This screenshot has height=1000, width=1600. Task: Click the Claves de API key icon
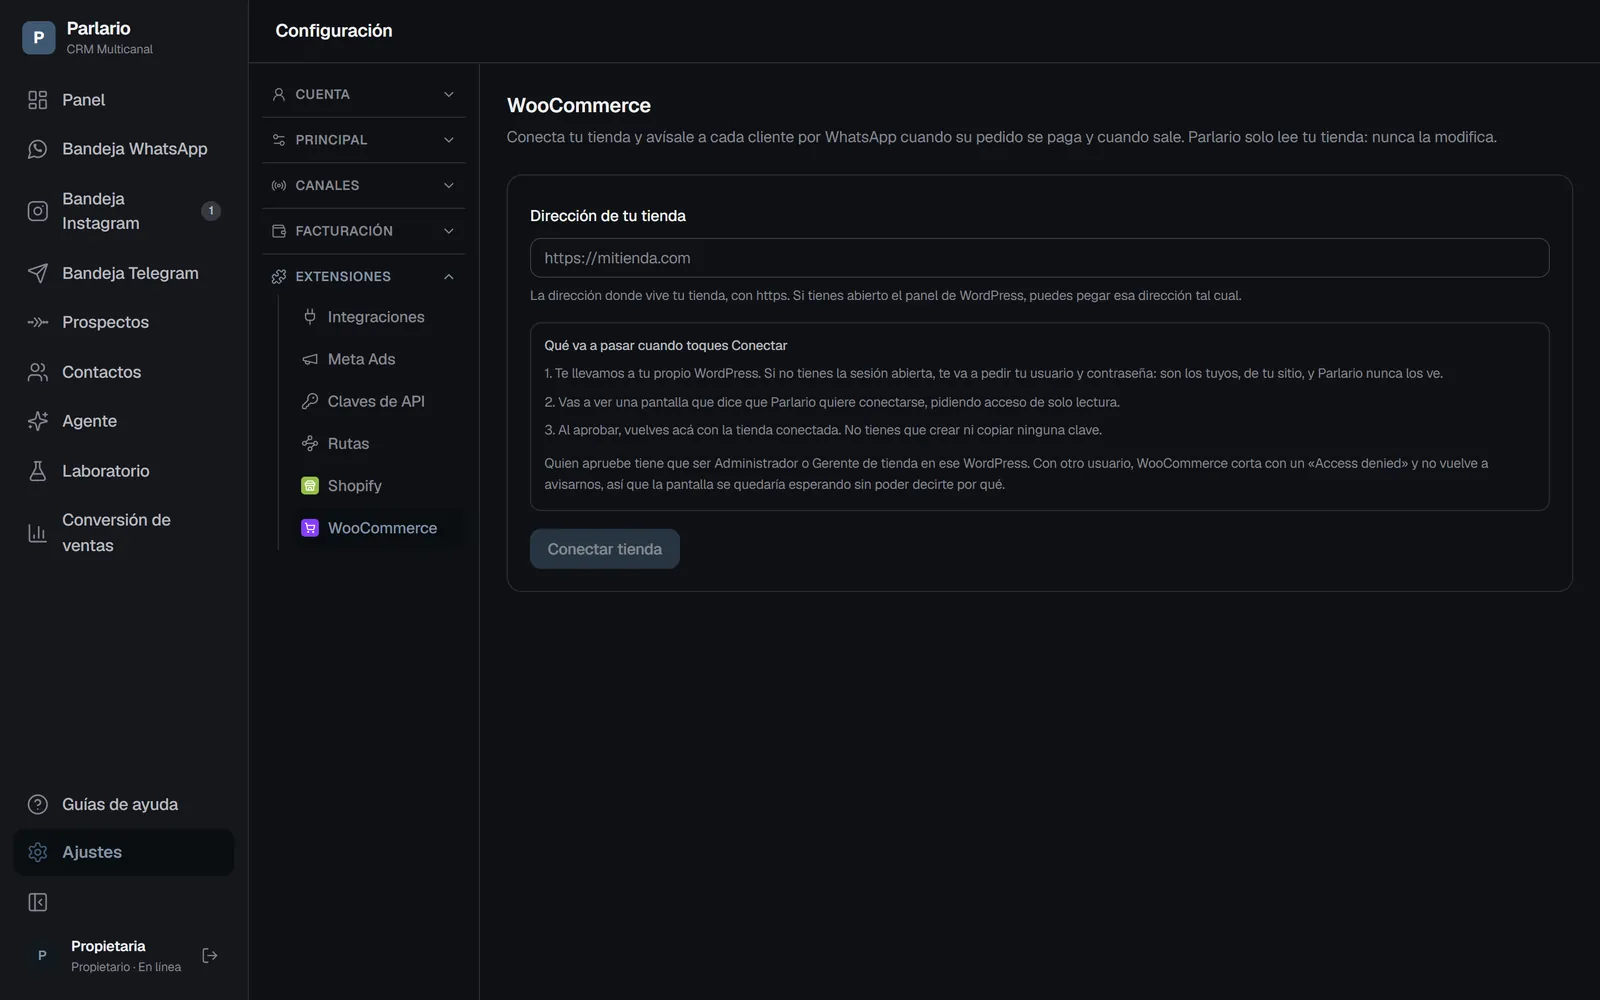point(310,401)
